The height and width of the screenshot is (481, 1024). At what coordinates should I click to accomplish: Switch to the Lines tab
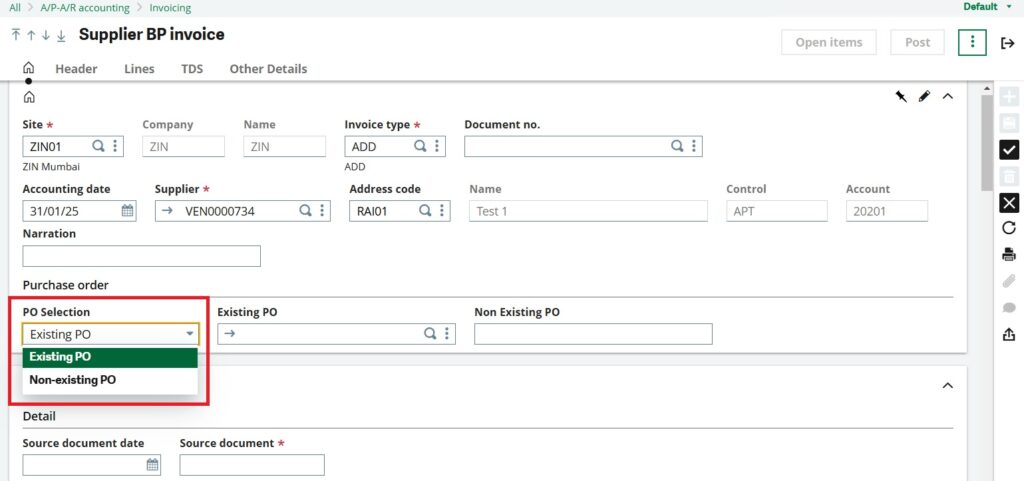point(139,69)
